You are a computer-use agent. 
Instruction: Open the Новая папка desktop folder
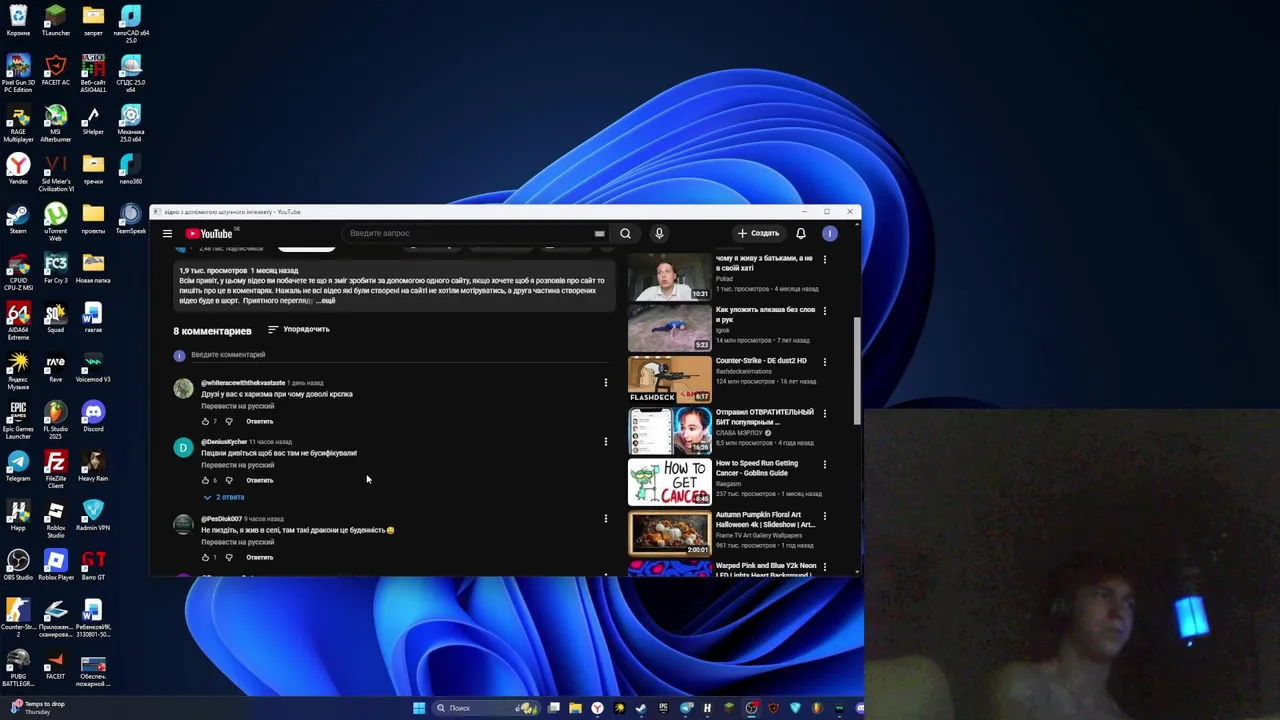coord(93,269)
